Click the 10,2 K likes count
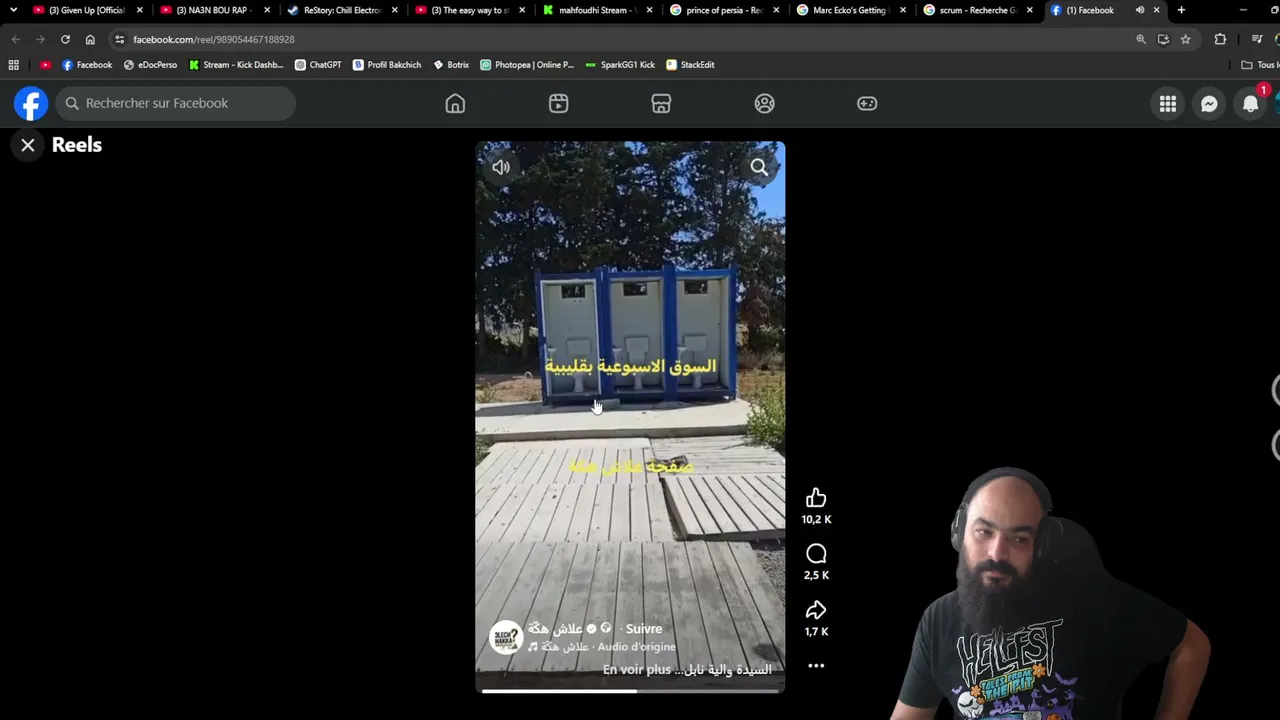This screenshot has width=1280, height=720. [x=816, y=519]
